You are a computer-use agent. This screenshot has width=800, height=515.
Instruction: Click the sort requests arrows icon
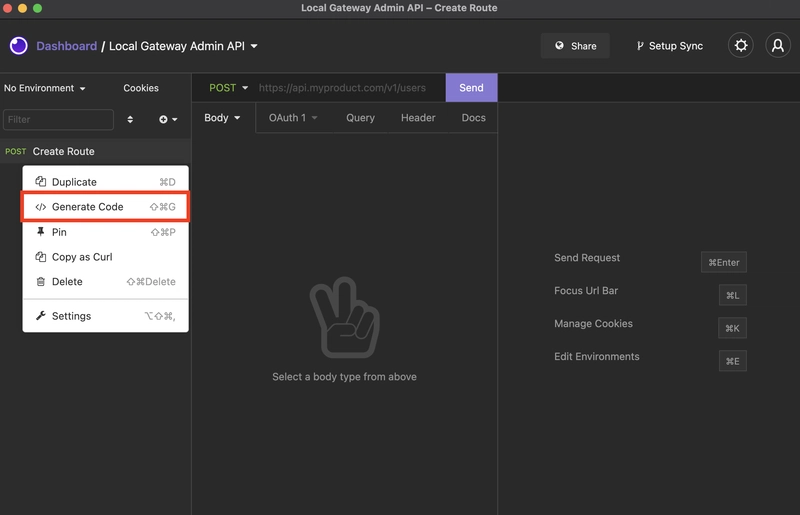pyautogui.click(x=130, y=119)
